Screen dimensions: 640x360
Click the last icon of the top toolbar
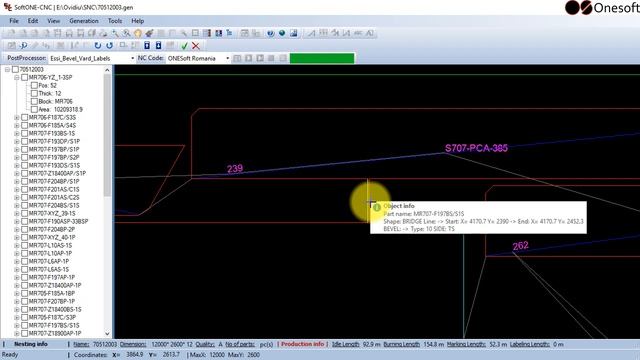click(x=369, y=33)
